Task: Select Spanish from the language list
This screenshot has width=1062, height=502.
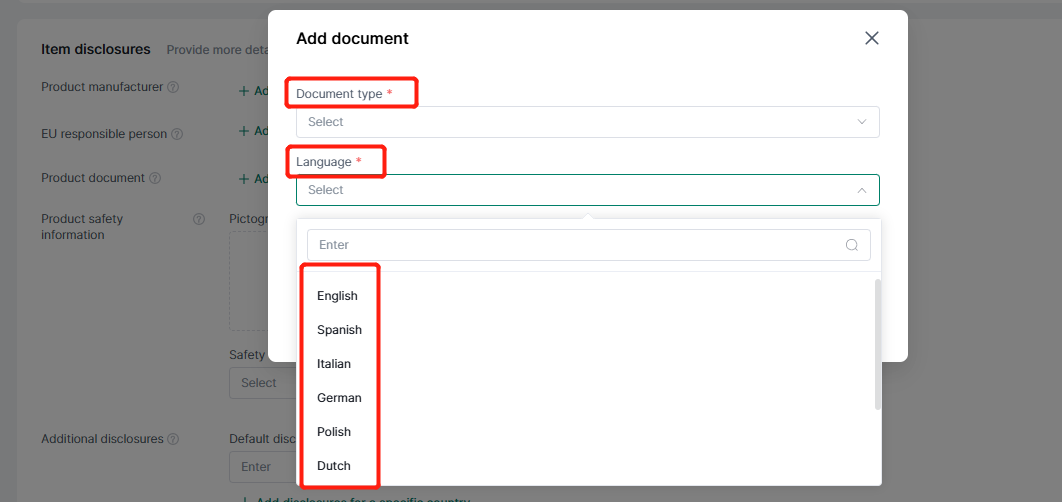Action: pyautogui.click(x=339, y=330)
